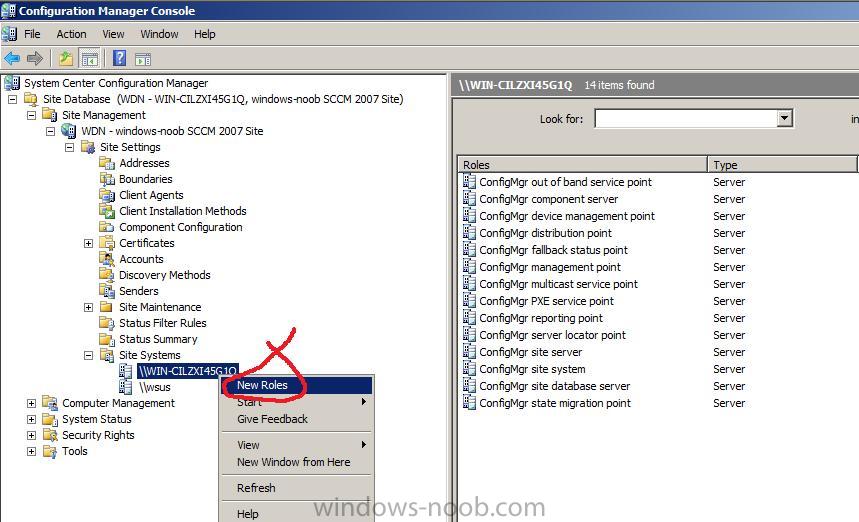Click the Component Configuration icon
This screenshot has height=522, width=859.
[x=107, y=227]
